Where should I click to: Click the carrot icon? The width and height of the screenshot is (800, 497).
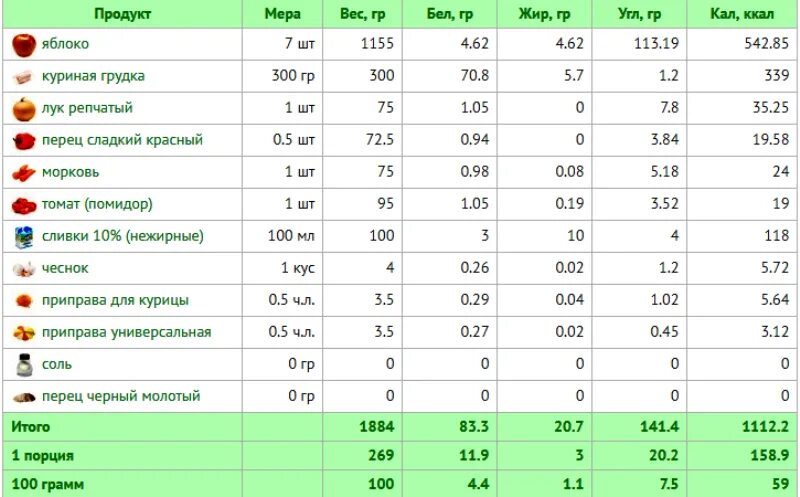click(23, 173)
